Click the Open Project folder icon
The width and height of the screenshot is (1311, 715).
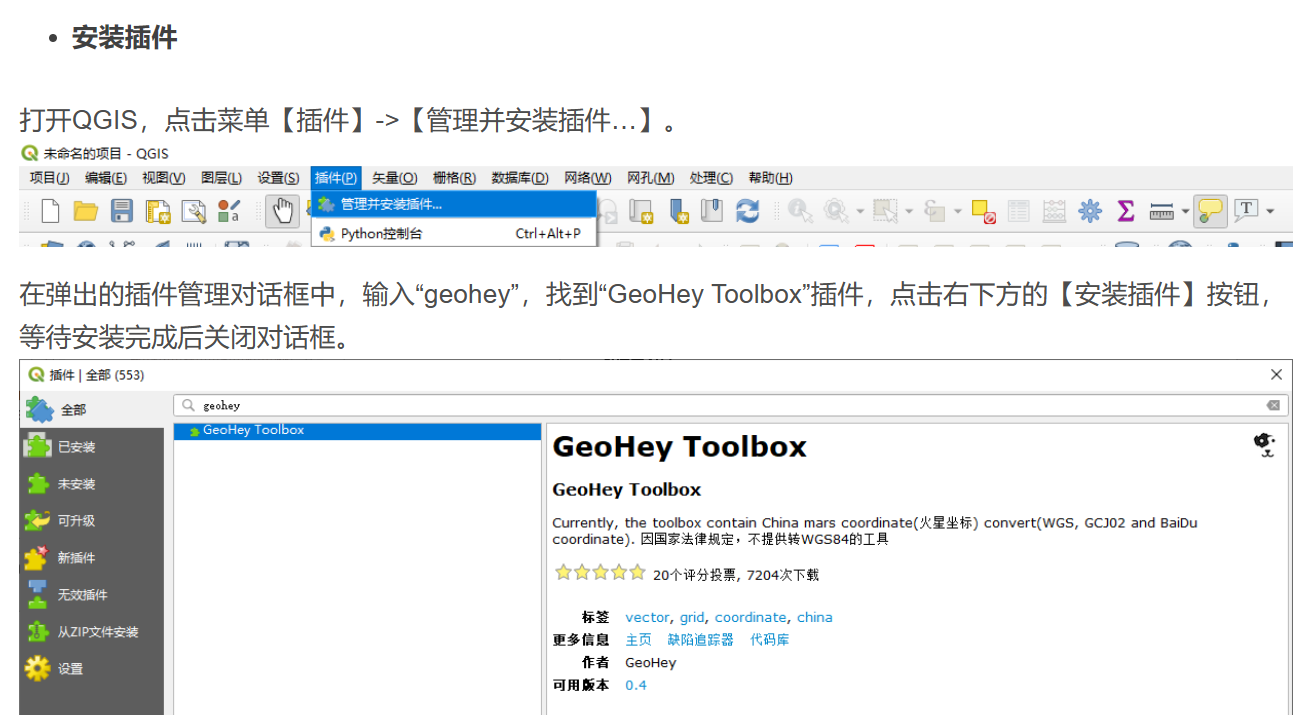tap(85, 211)
